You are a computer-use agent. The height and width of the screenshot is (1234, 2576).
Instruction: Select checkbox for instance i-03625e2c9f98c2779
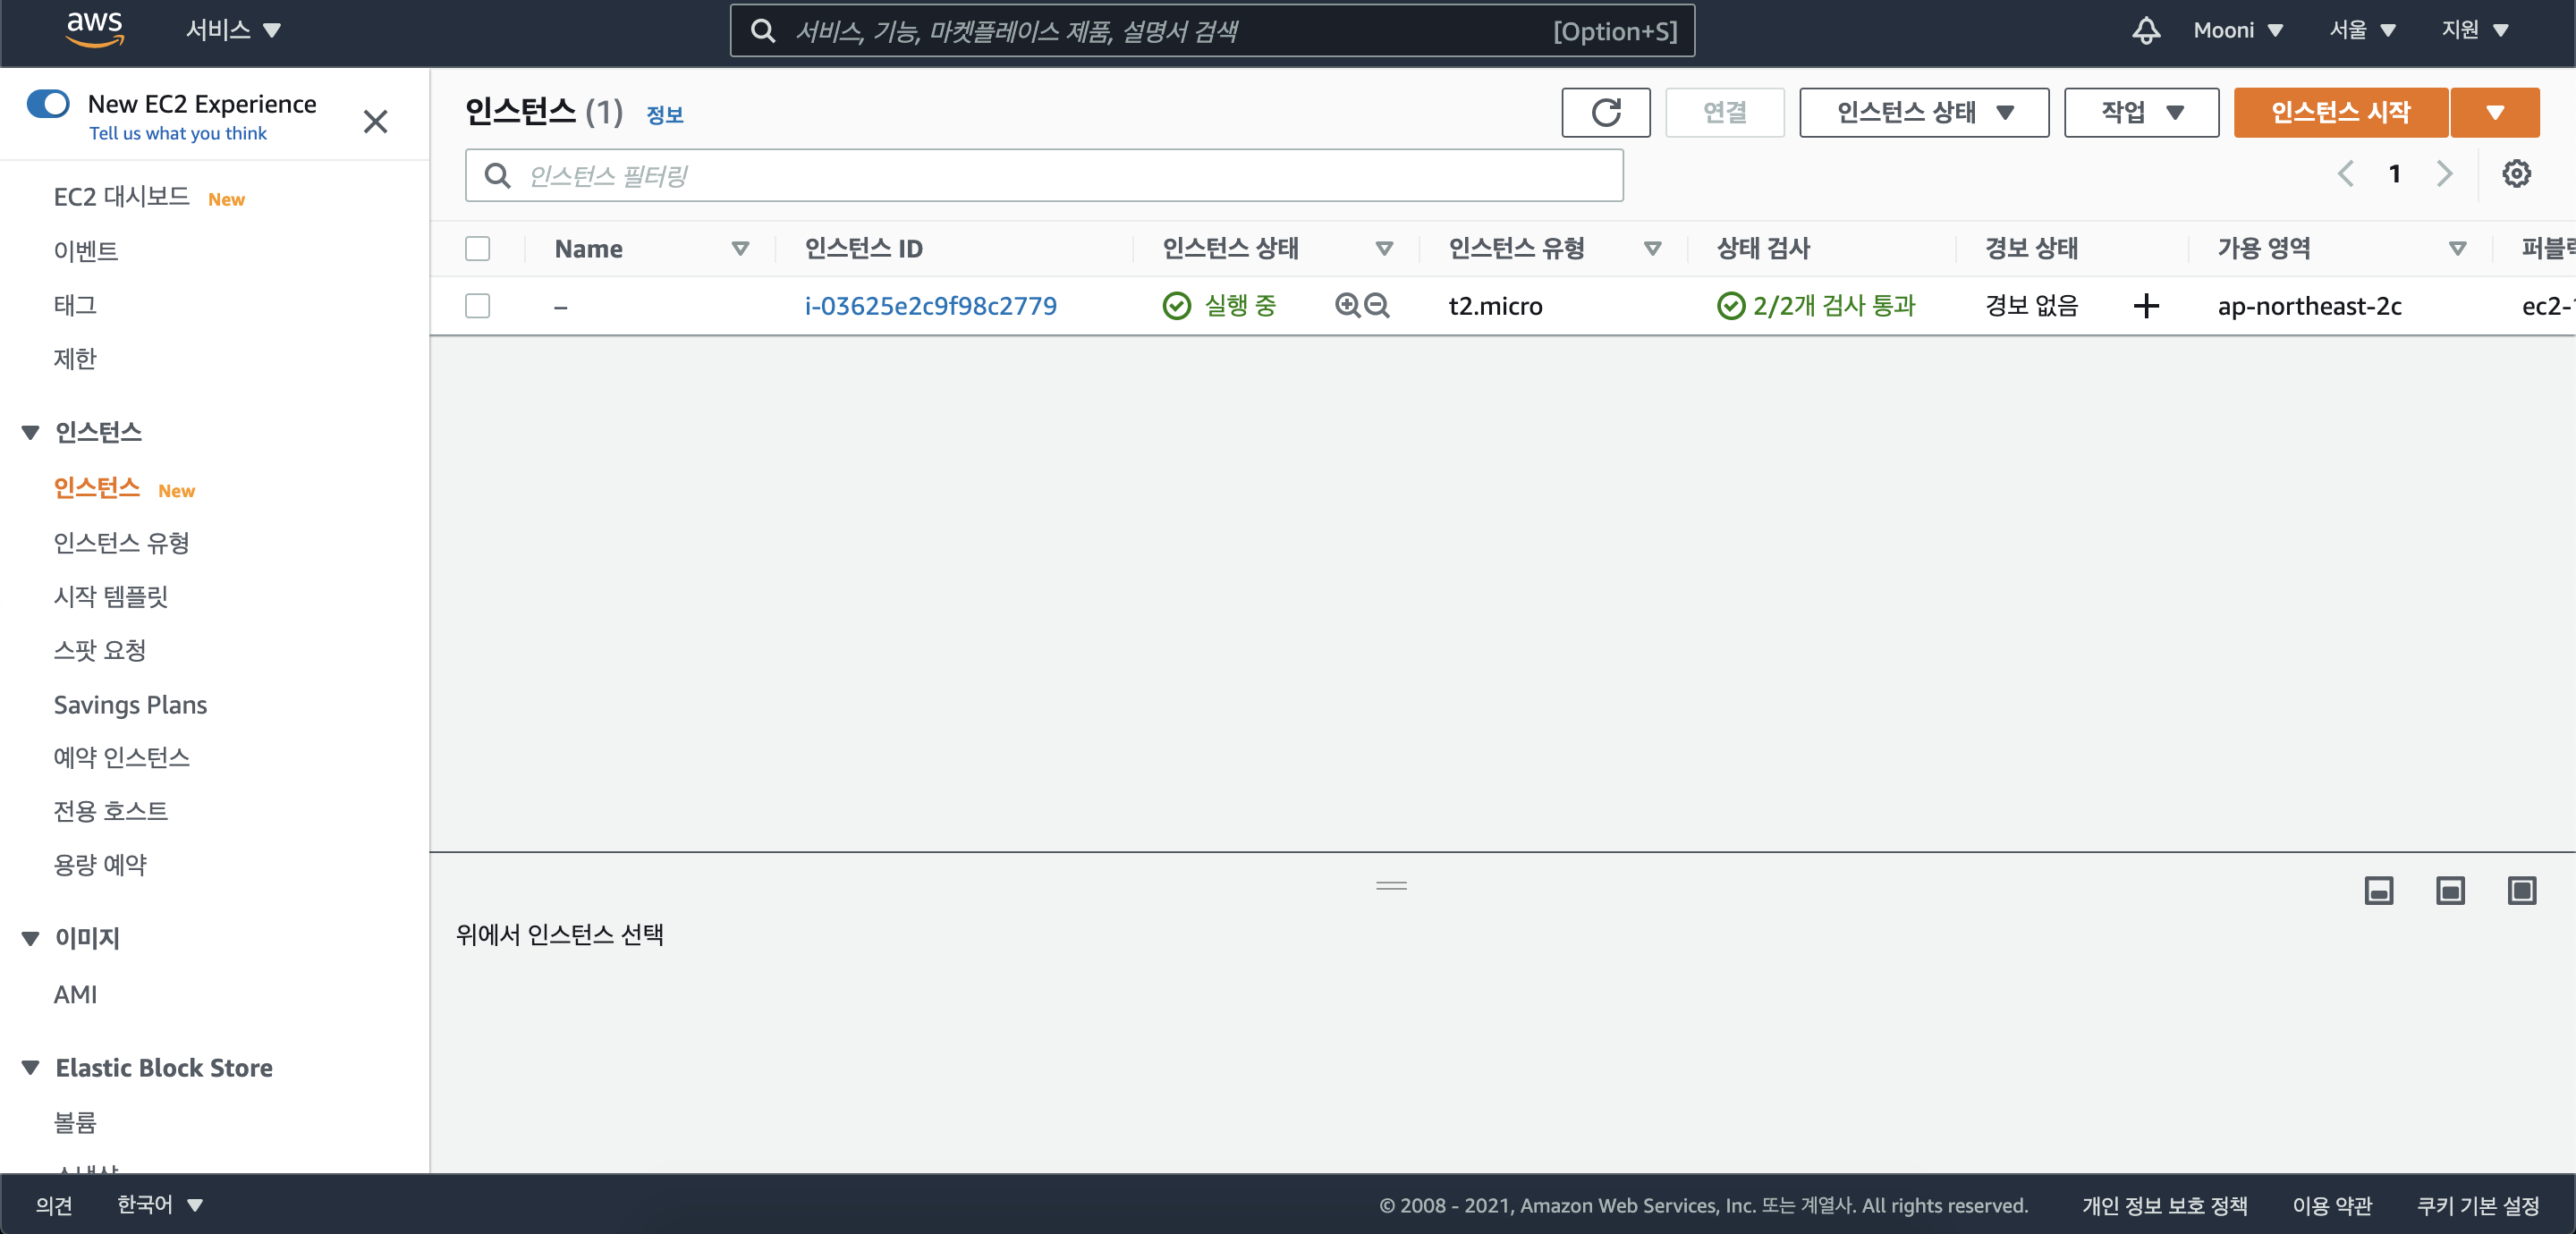pyautogui.click(x=478, y=306)
